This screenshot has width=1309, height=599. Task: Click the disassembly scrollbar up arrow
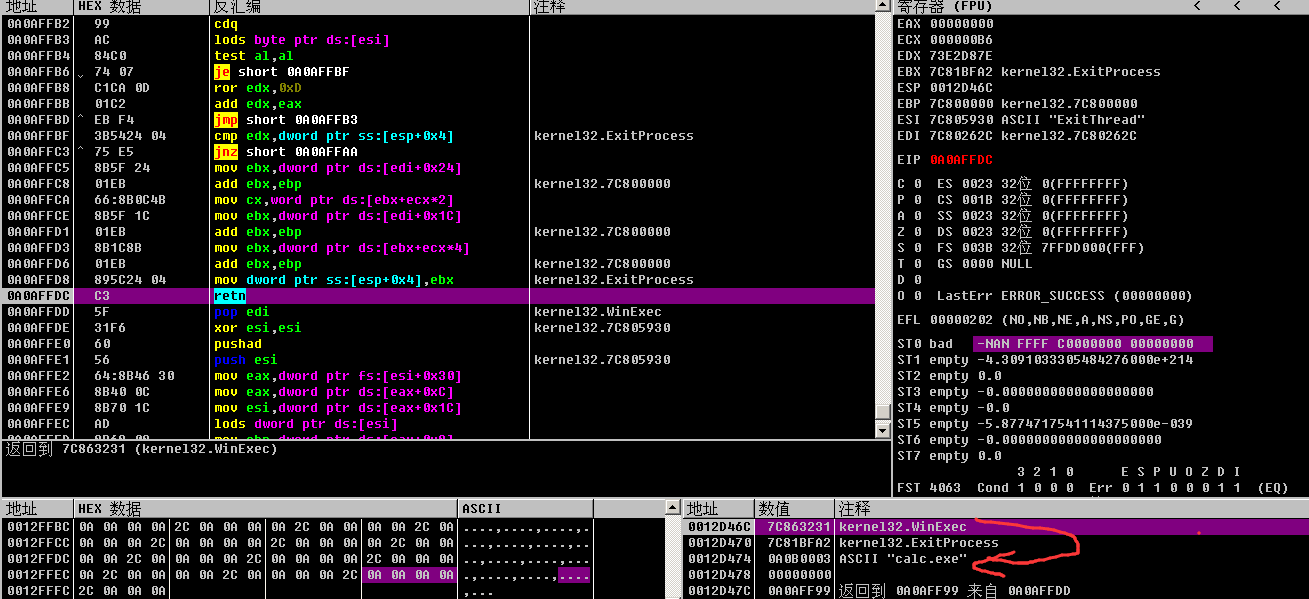(882, 8)
